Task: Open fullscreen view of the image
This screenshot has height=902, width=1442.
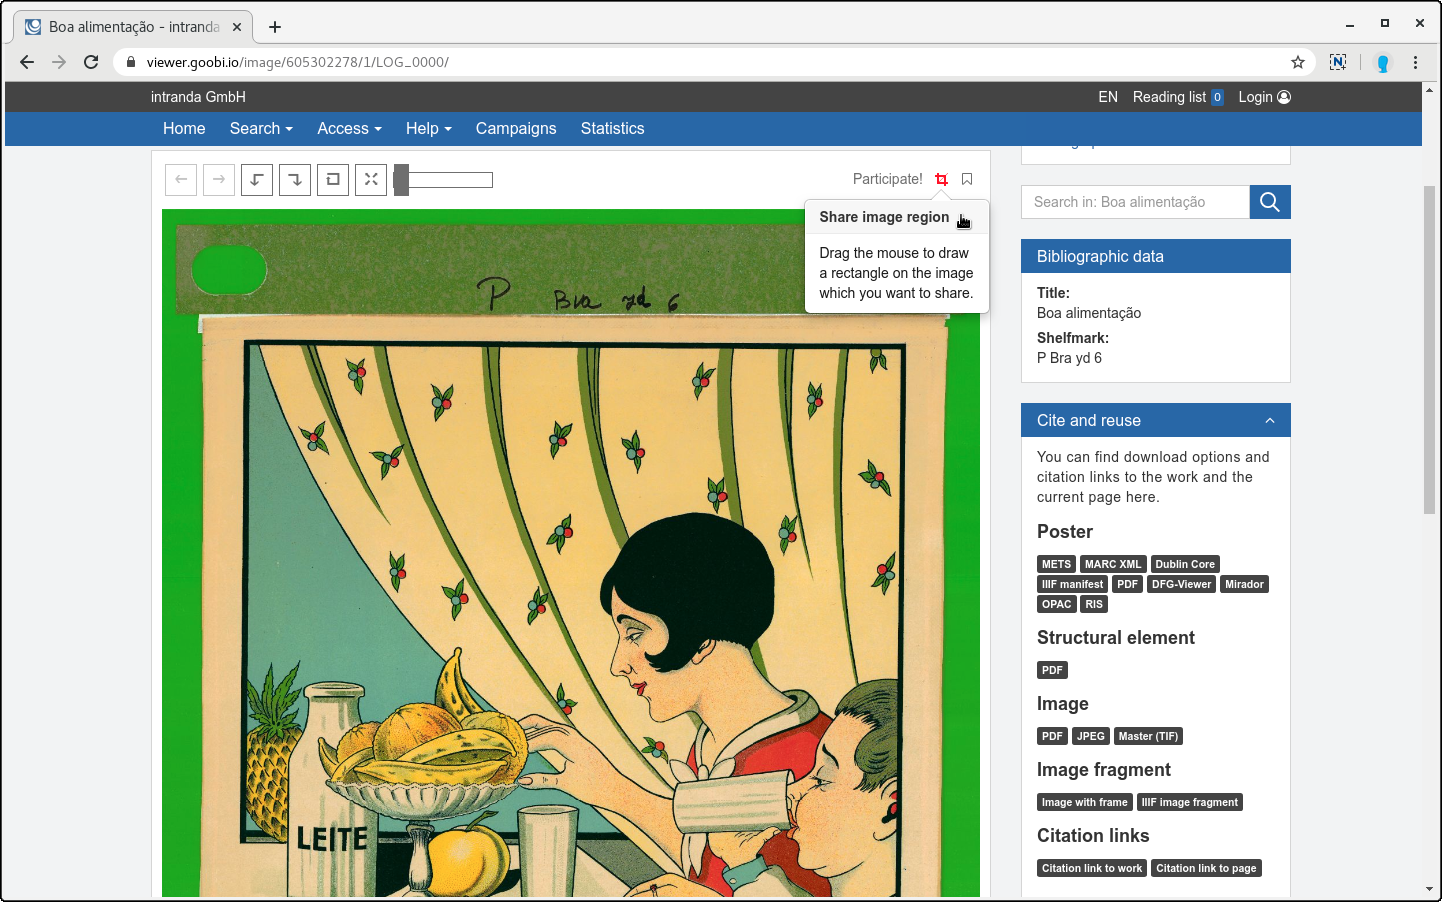Action: tap(371, 179)
